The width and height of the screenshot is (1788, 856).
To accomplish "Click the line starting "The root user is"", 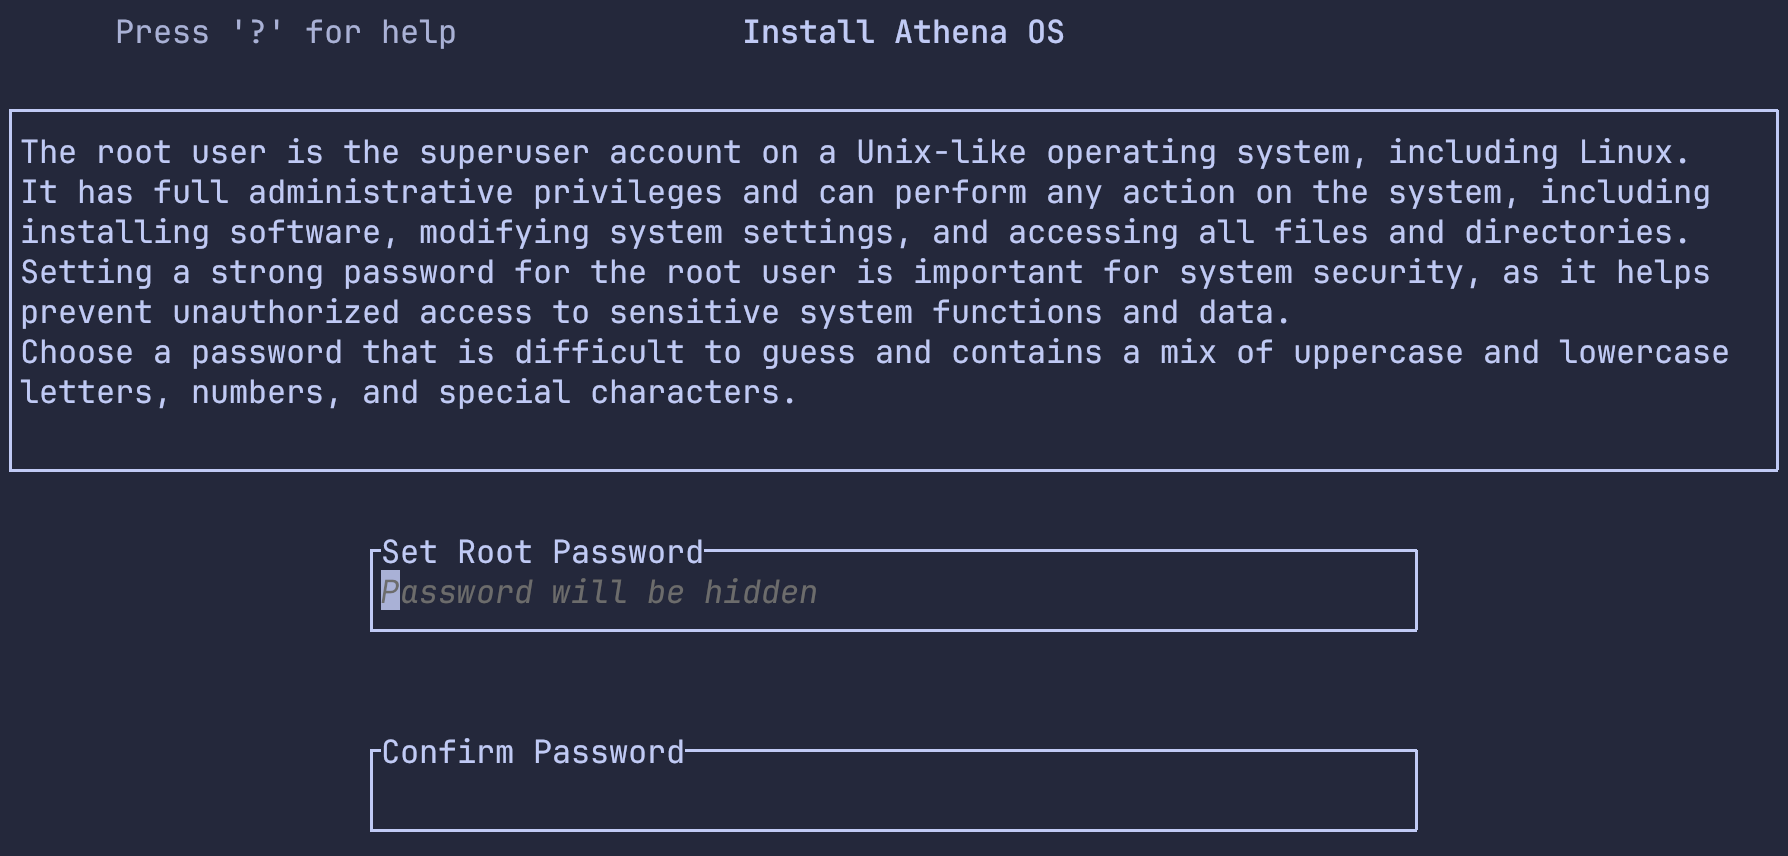I will click(855, 153).
